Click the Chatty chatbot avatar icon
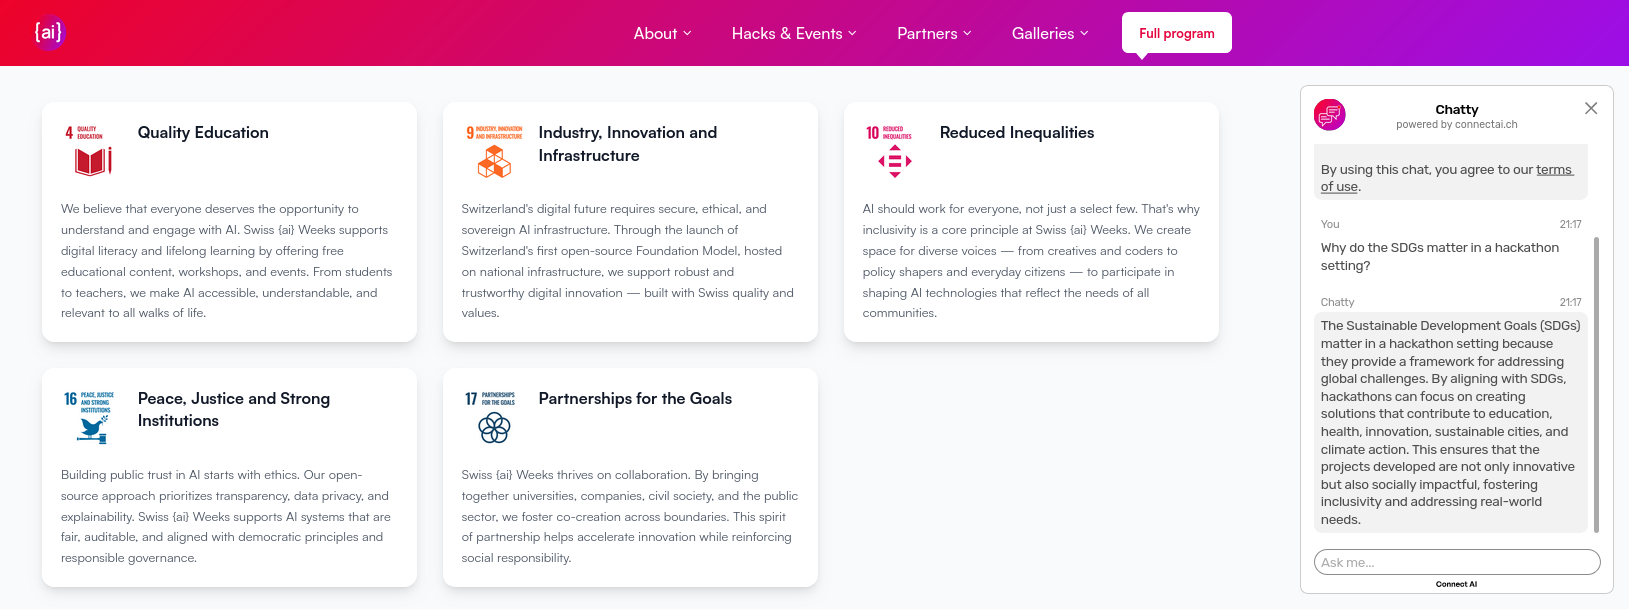This screenshot has width=1630, height=609. [1330, 116]
